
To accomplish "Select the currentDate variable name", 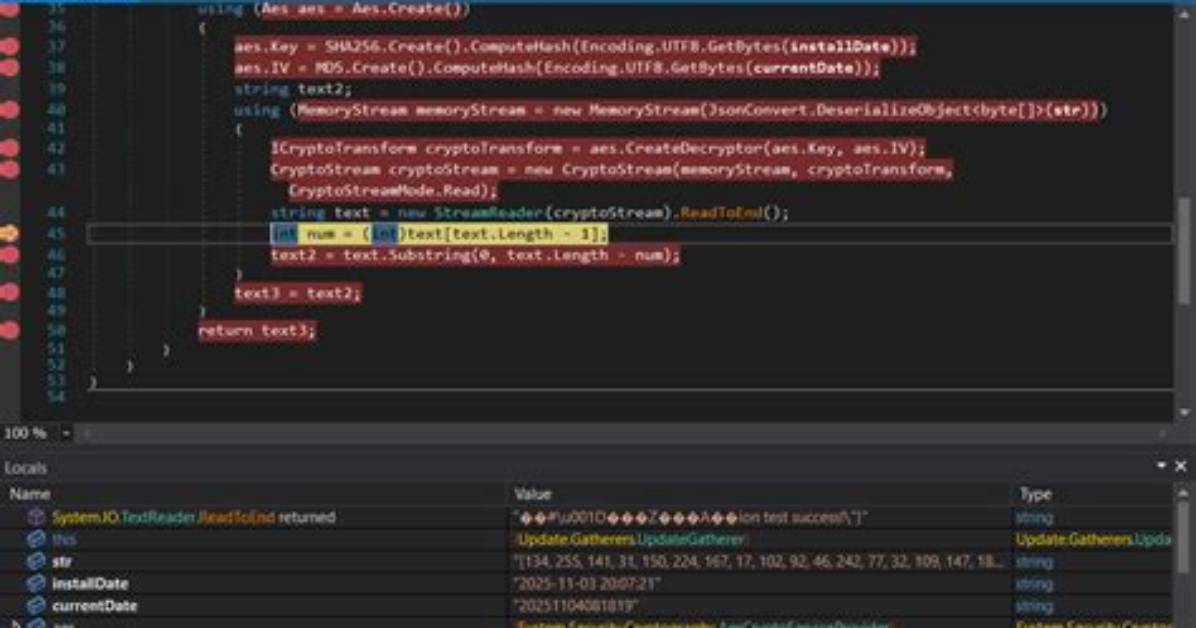I will pos(95,606).
